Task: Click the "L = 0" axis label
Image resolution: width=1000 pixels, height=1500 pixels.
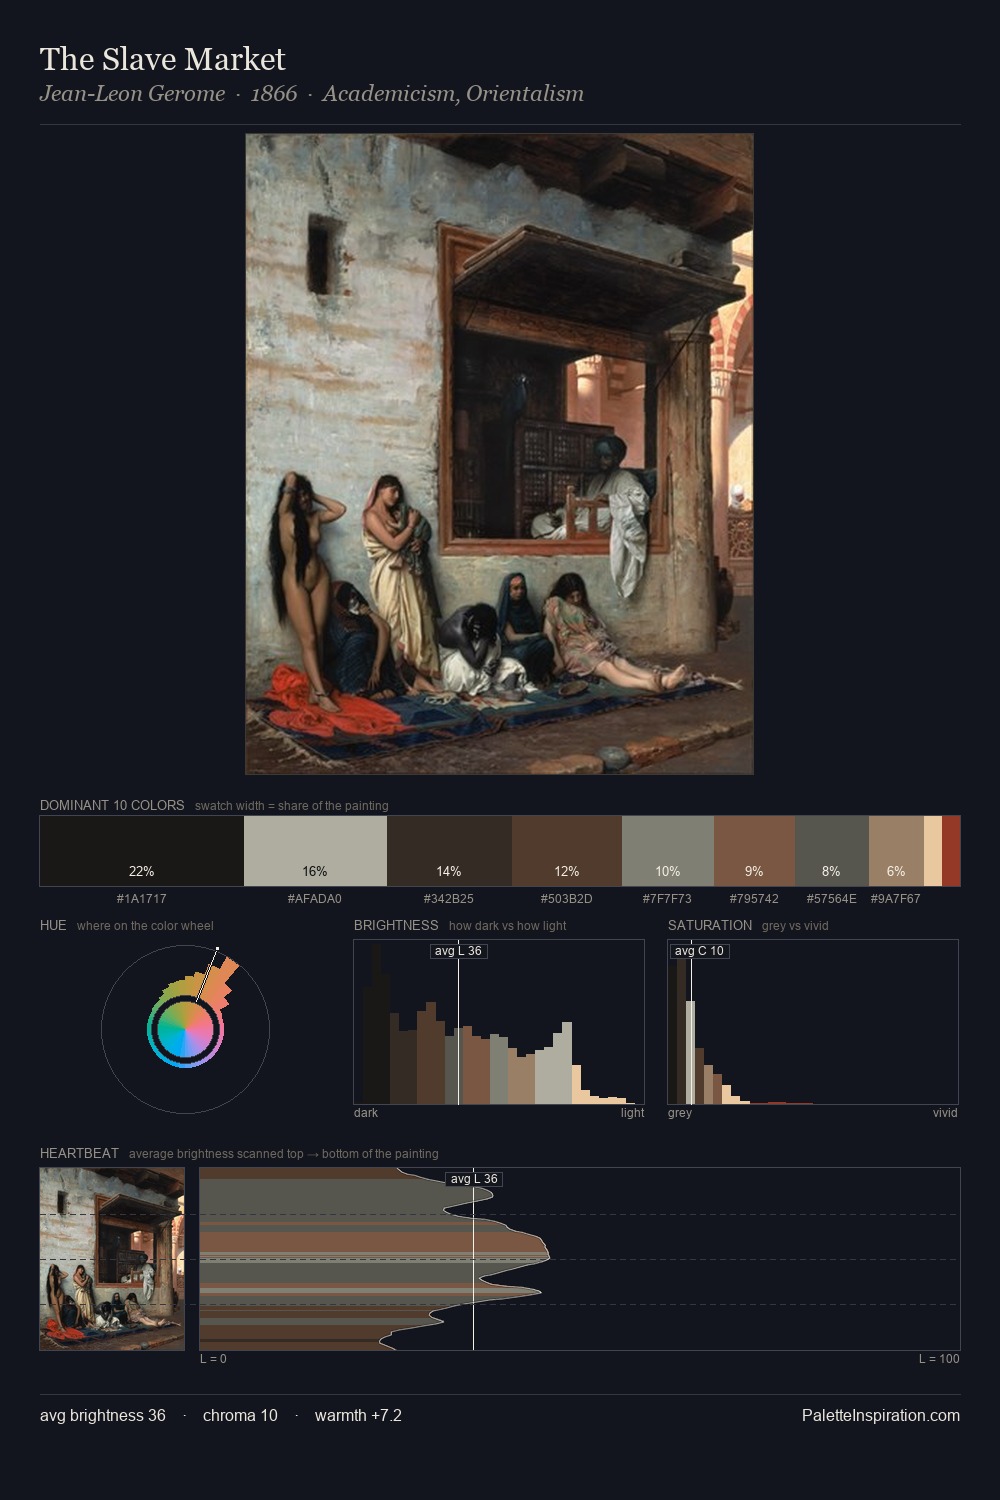Action: tap(213, 1359)
